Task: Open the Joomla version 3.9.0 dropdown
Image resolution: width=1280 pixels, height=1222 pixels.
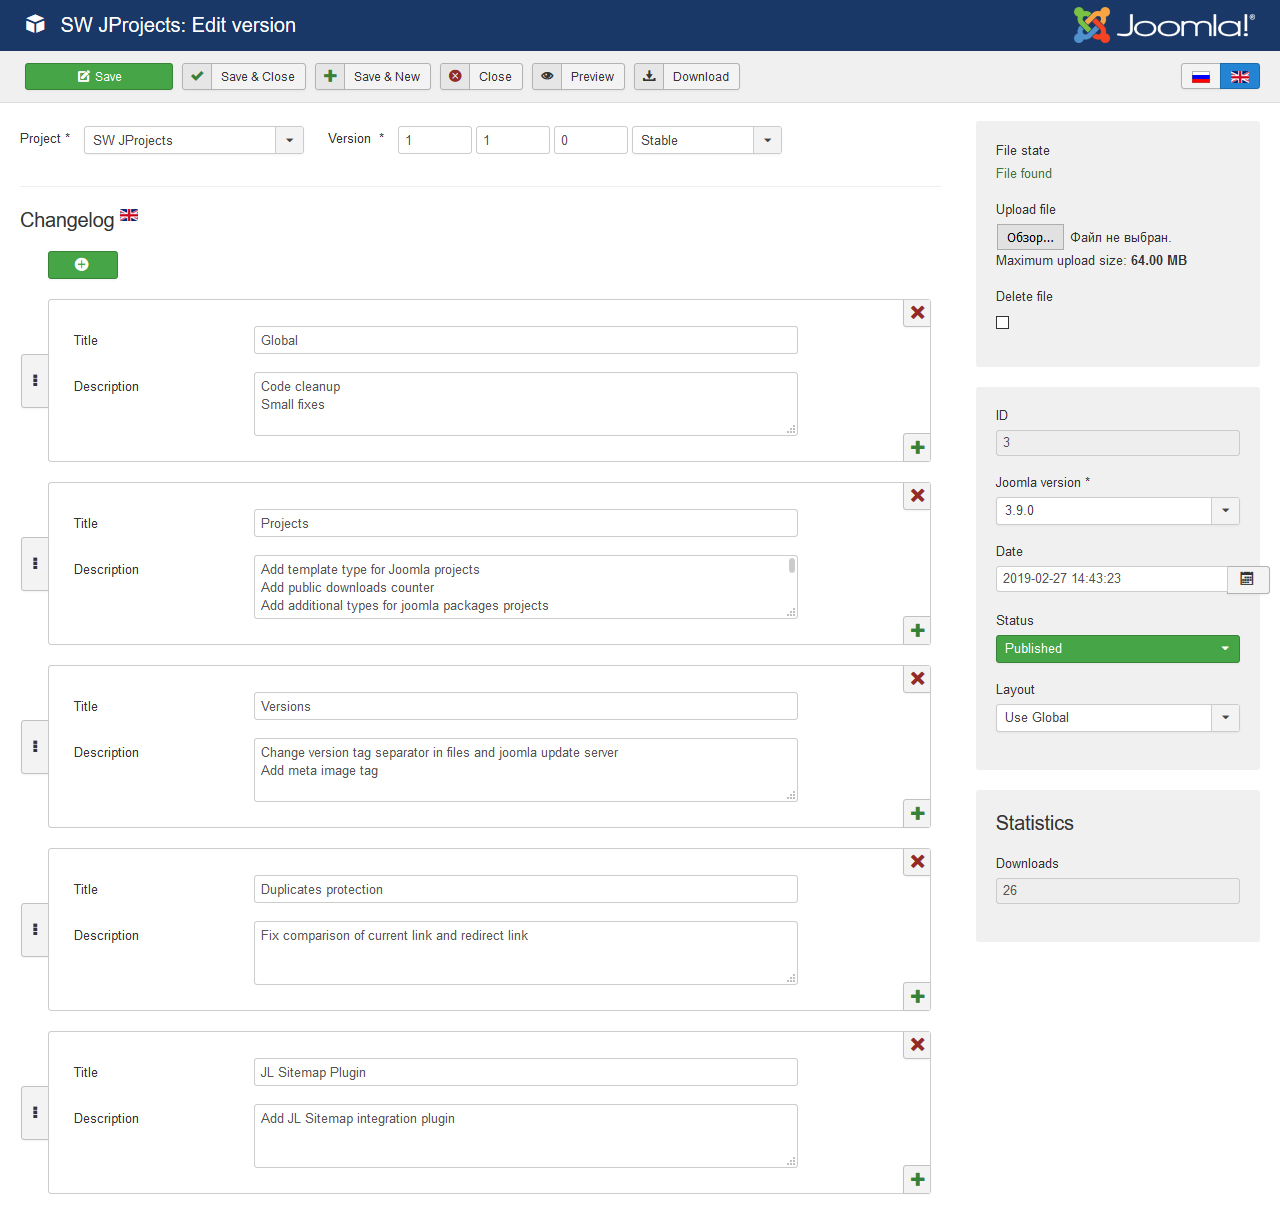Action: click(1118, 511)
